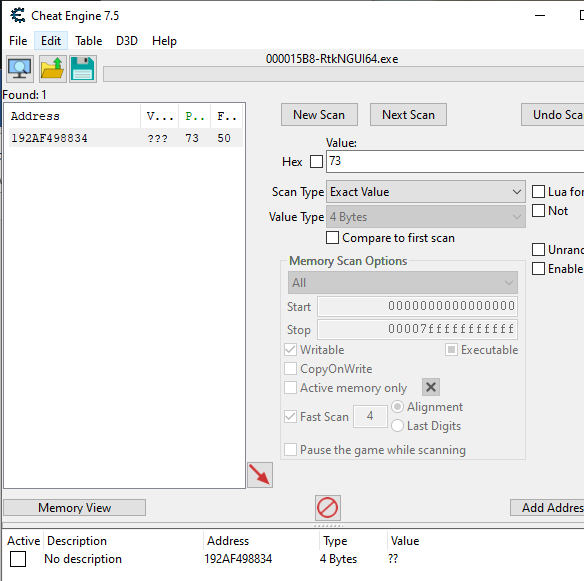Screen dimensions: 584x581
Task: Open the D3D menu
Action: pyautogui.click(x=127, y=41)
